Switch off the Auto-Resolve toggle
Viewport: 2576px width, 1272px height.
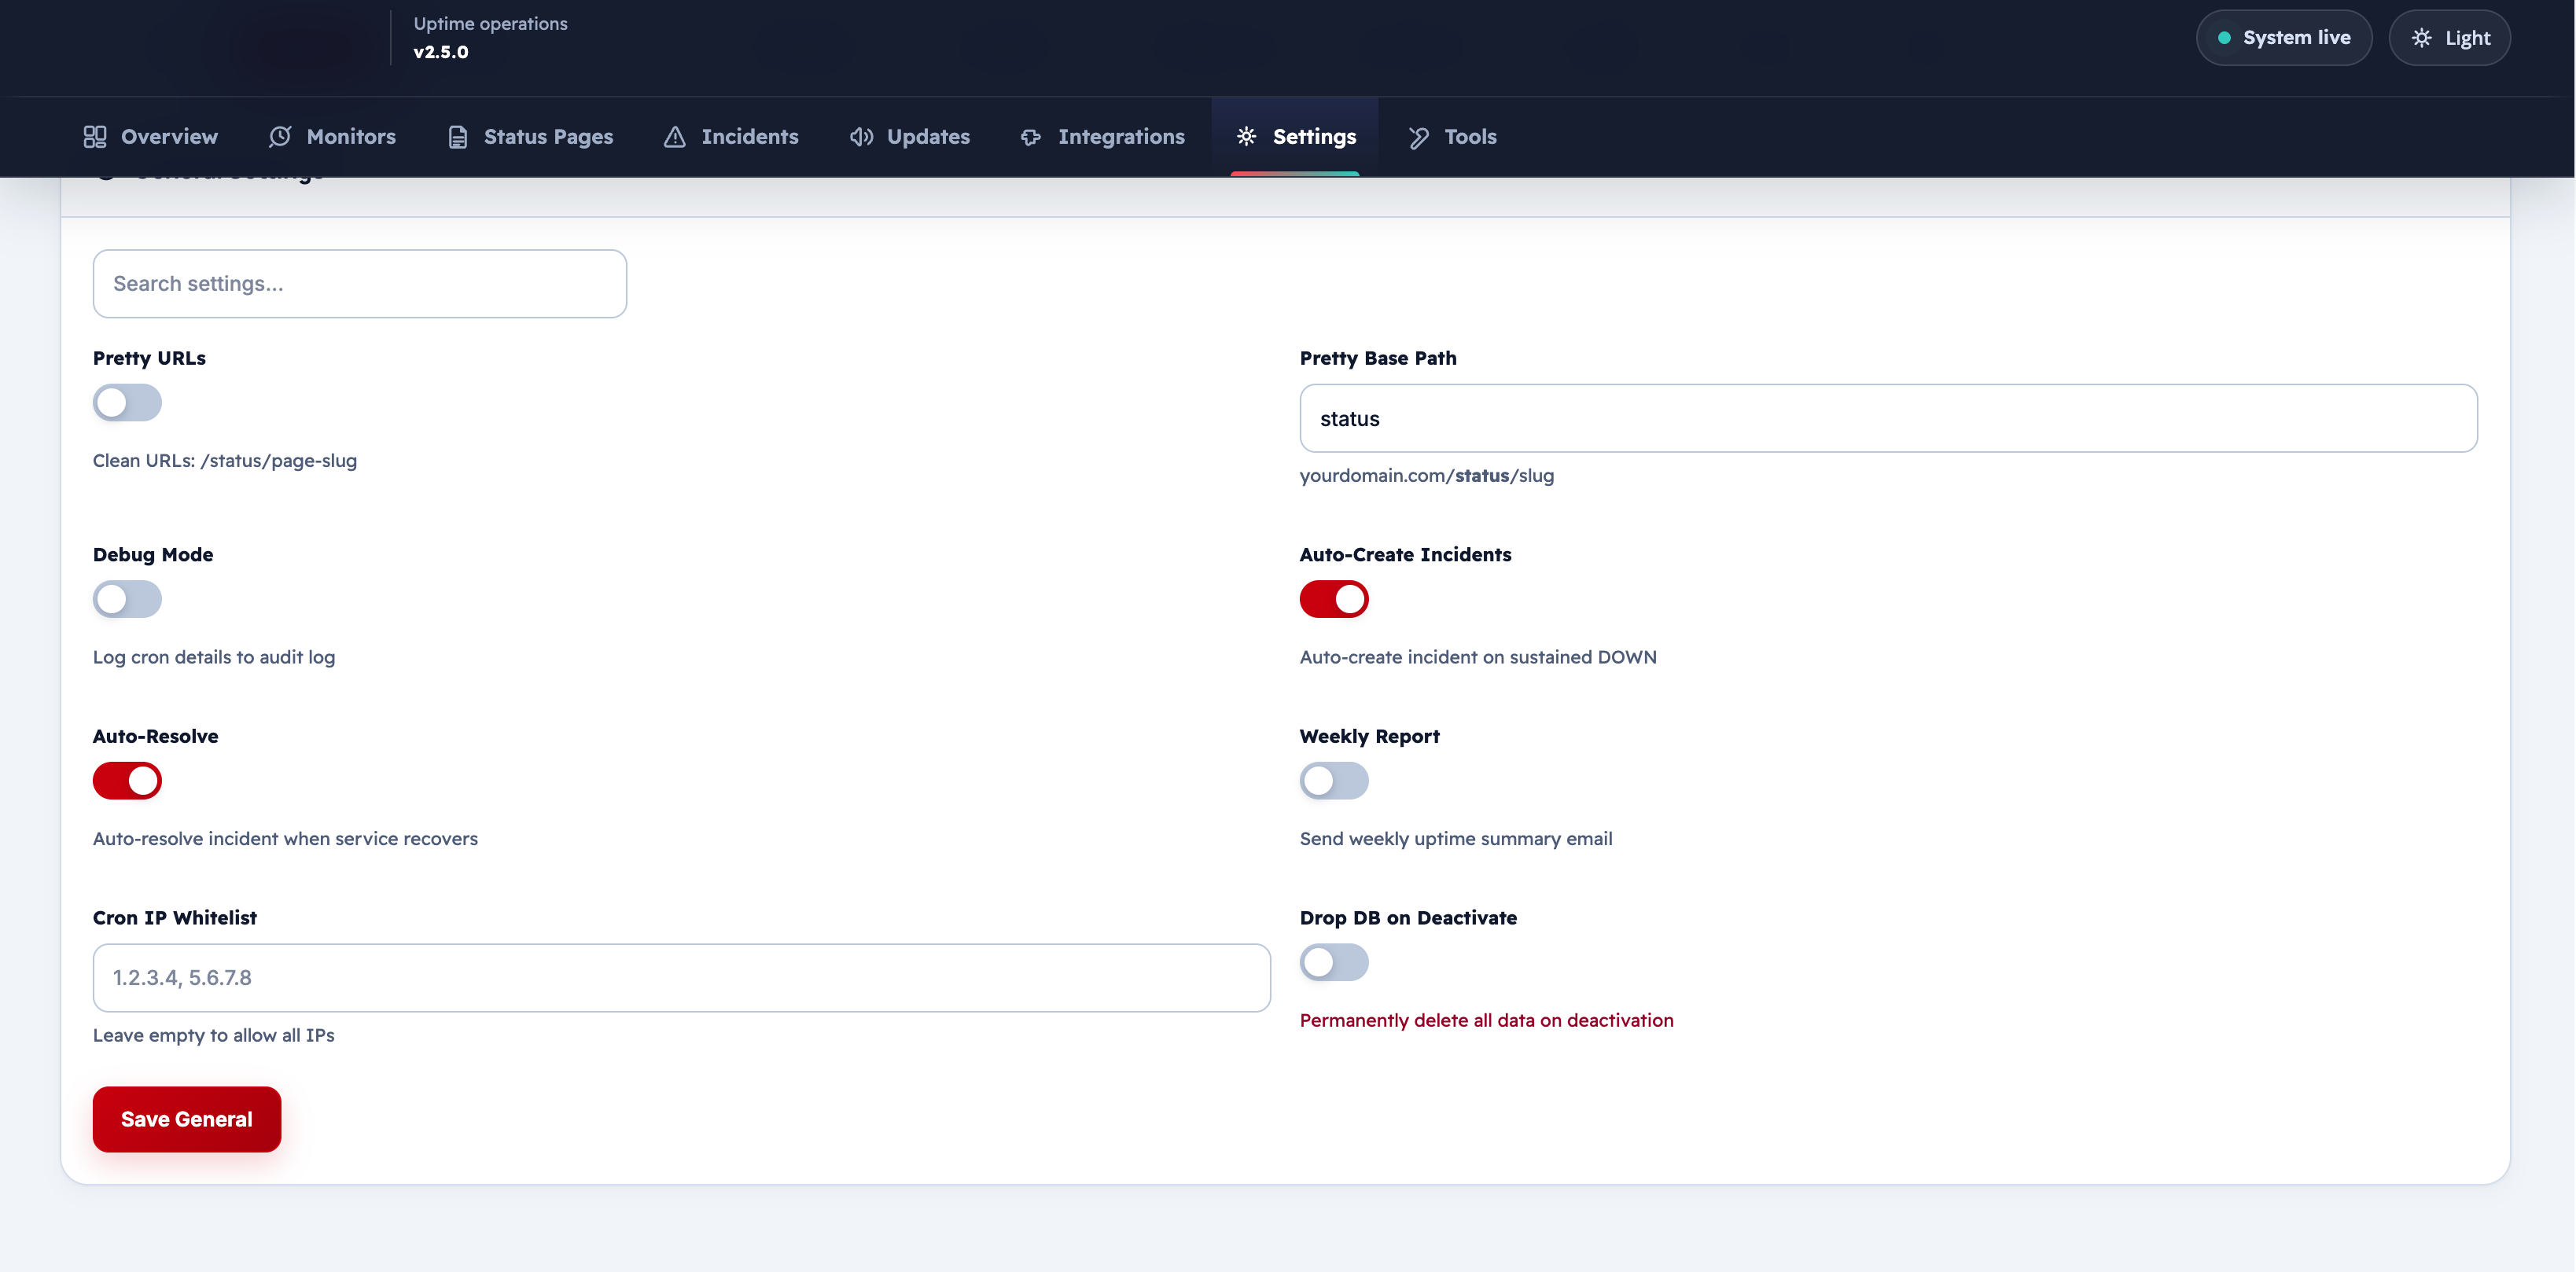[x=127, y=781]
